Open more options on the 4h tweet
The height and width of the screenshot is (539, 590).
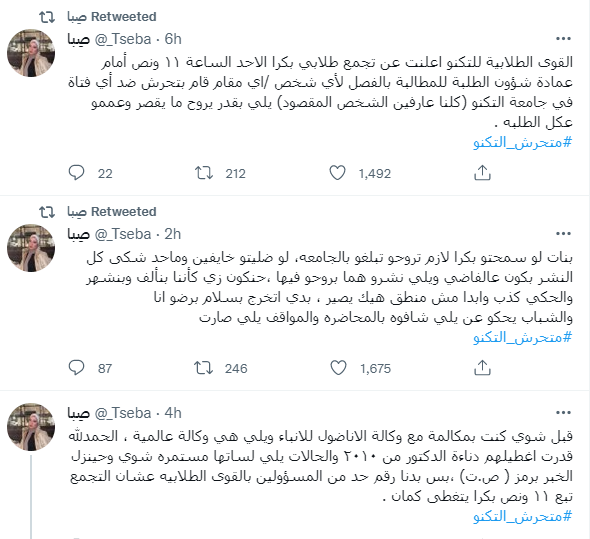click(563, 413)
